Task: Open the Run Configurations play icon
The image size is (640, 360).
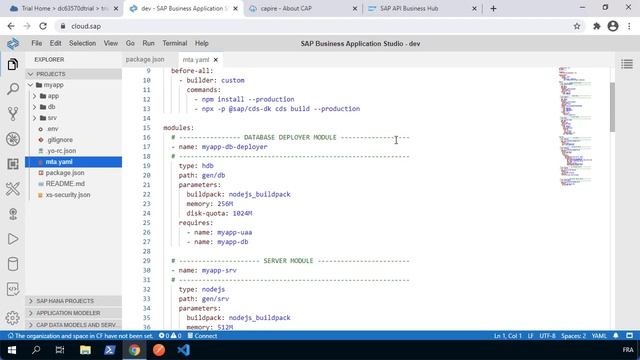Action: pyautogui.click(x=13, y=239)
